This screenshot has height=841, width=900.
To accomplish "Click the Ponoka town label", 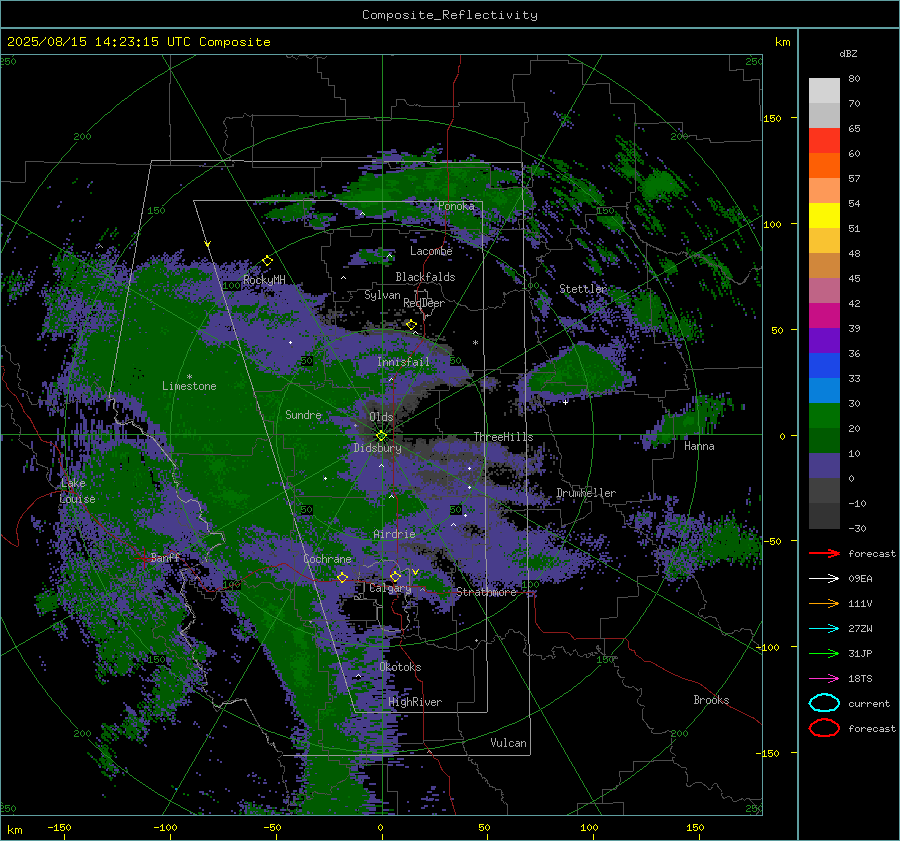I will click(x=456, y=206).
